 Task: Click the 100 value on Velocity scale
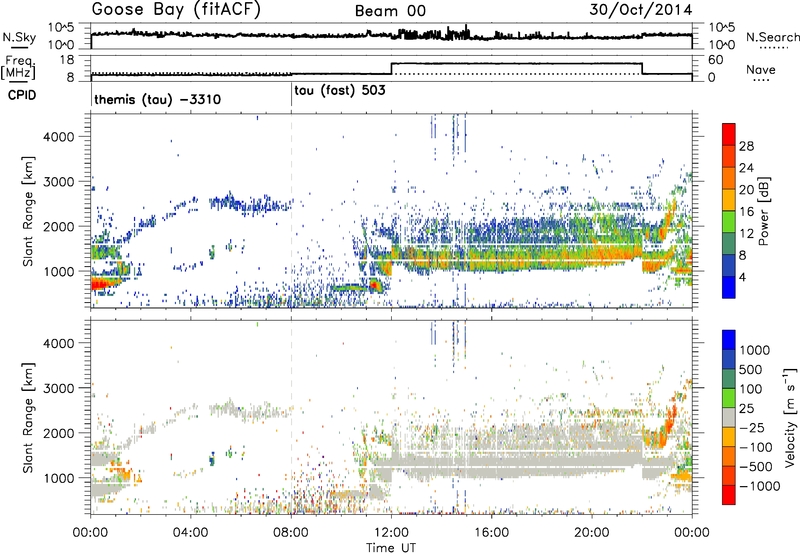click(751, 389)
